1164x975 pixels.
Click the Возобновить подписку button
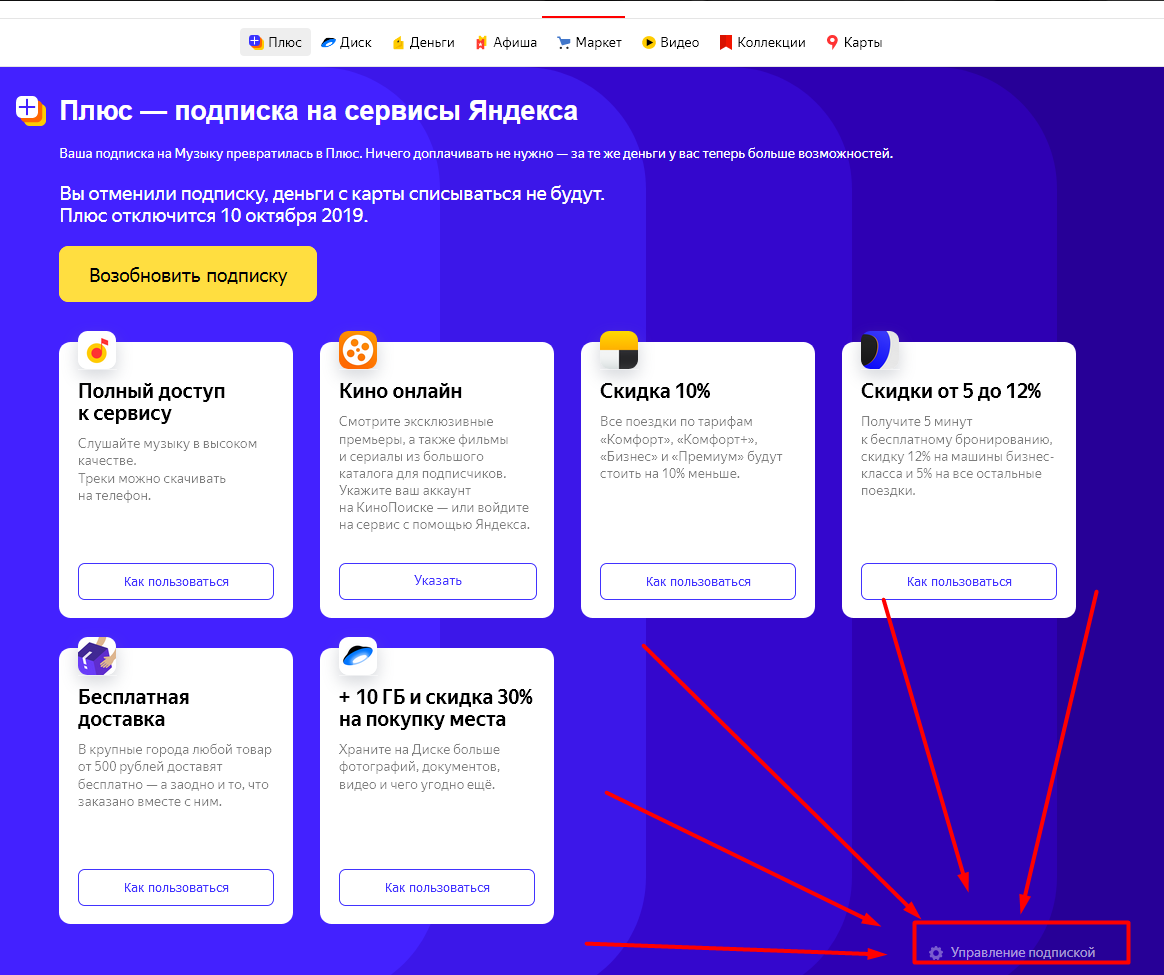[x=188, y=274]
